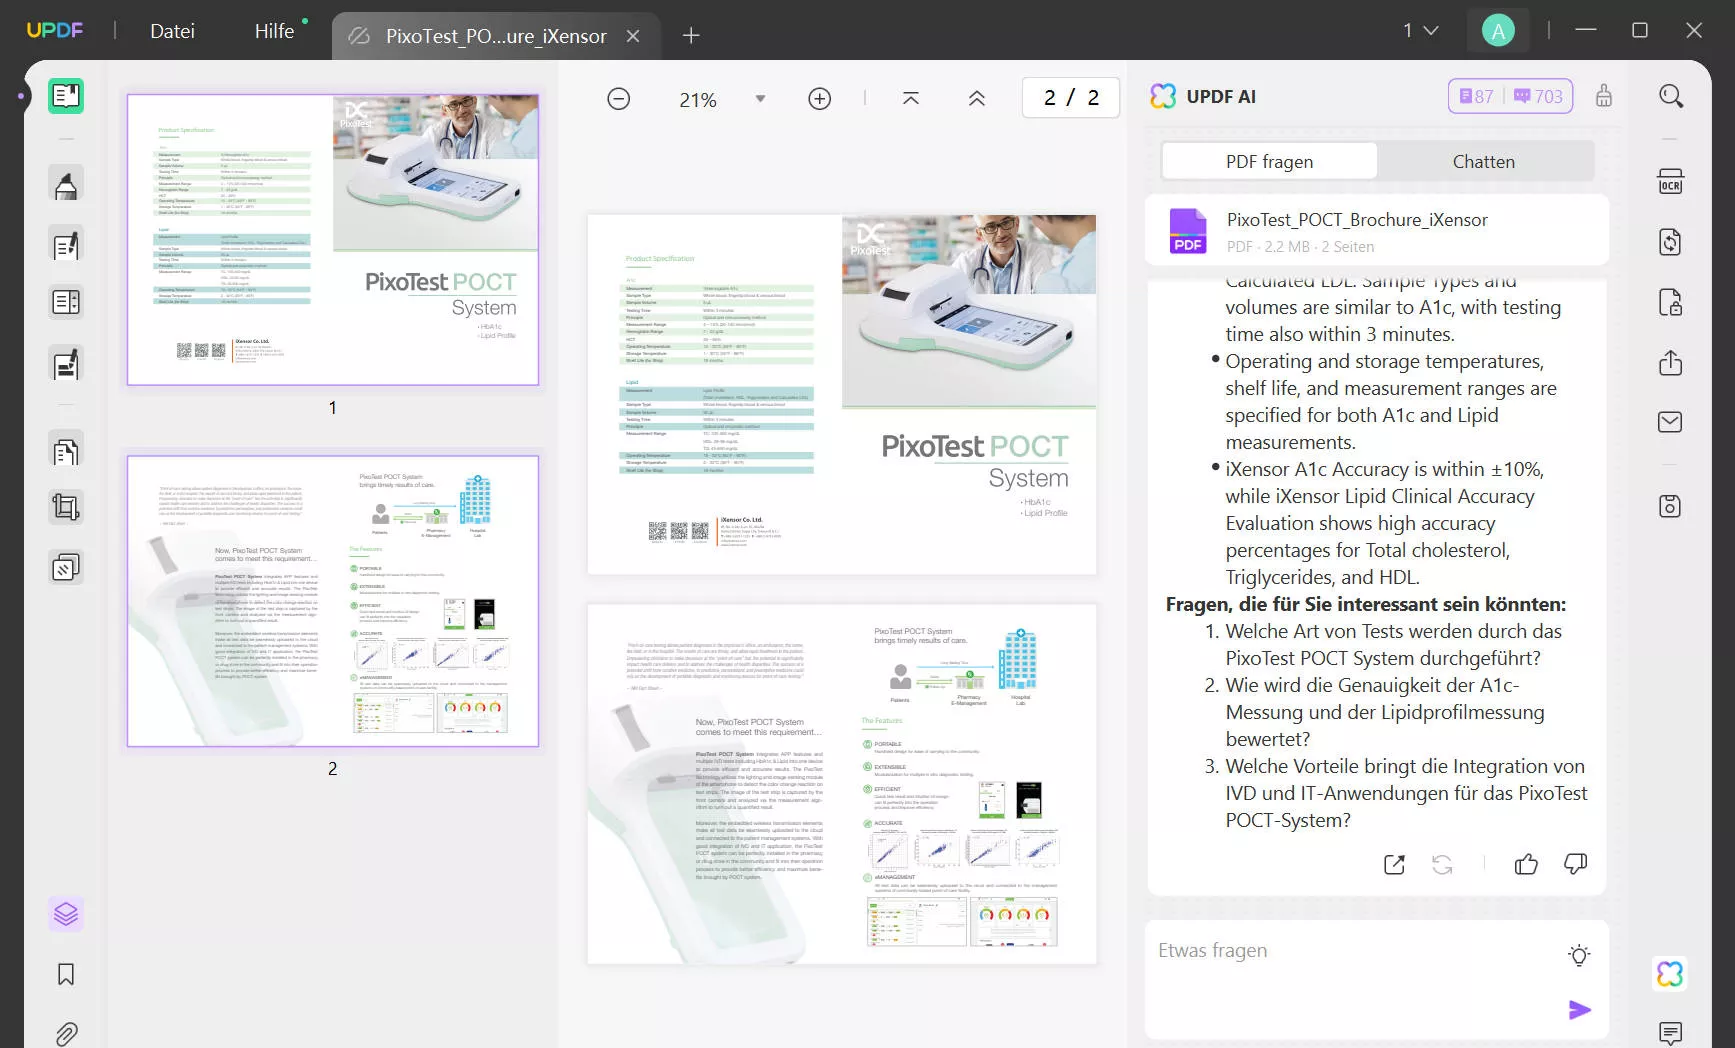The image size is (1735, 1048).
Task: Open the zoom level dropdown arrow
Action: (x=760, y=99)
